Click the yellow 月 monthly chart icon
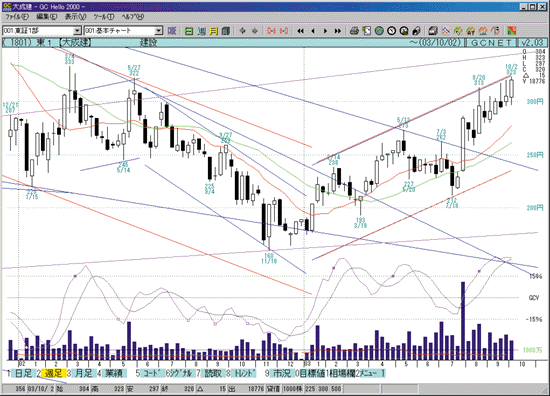Screen dimensions: 550x396 214,31
